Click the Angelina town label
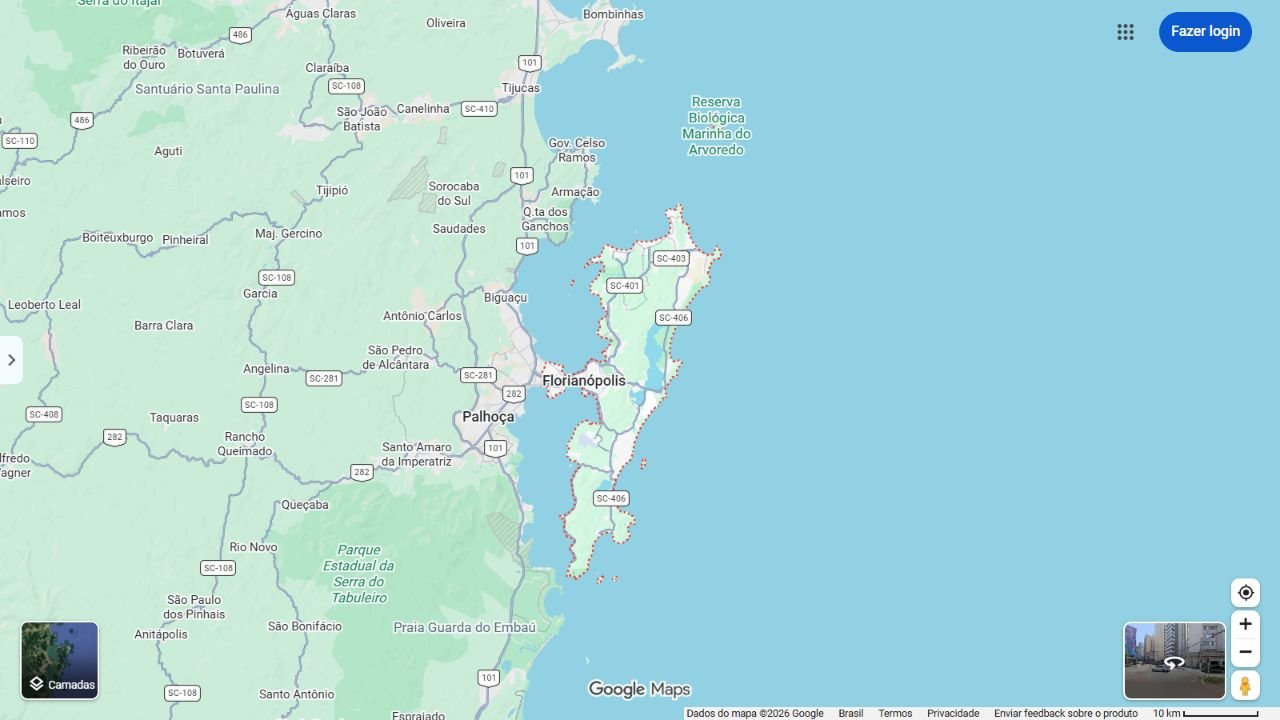This screenshot has width=1280, height=720. point(266,369)
